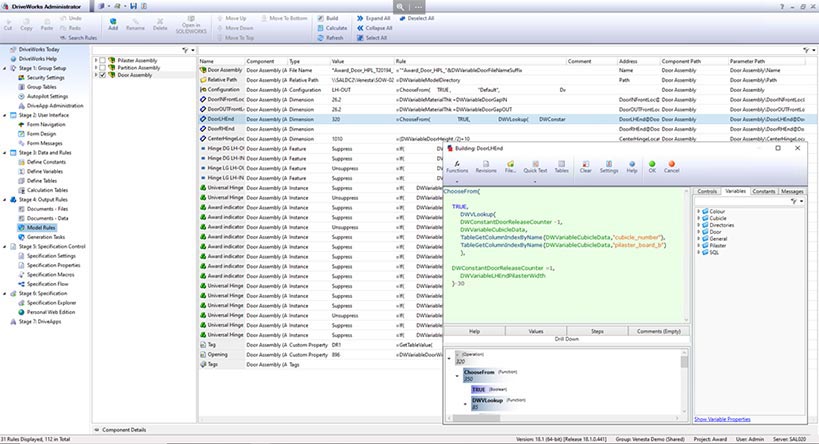Click the Save icon in title bar
Viewport: 819px width, 444px height.
pos(134,6)
